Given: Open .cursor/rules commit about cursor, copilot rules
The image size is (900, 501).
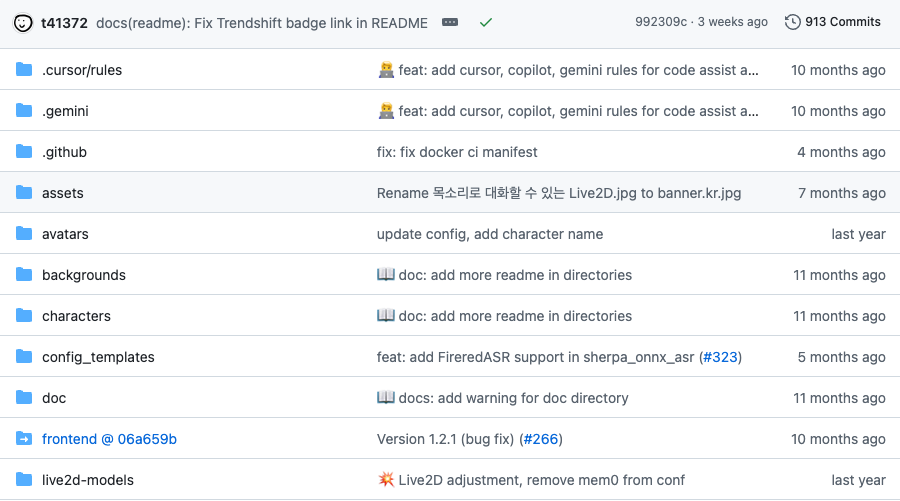Looking at the screenshot, I should coord(568,70).
